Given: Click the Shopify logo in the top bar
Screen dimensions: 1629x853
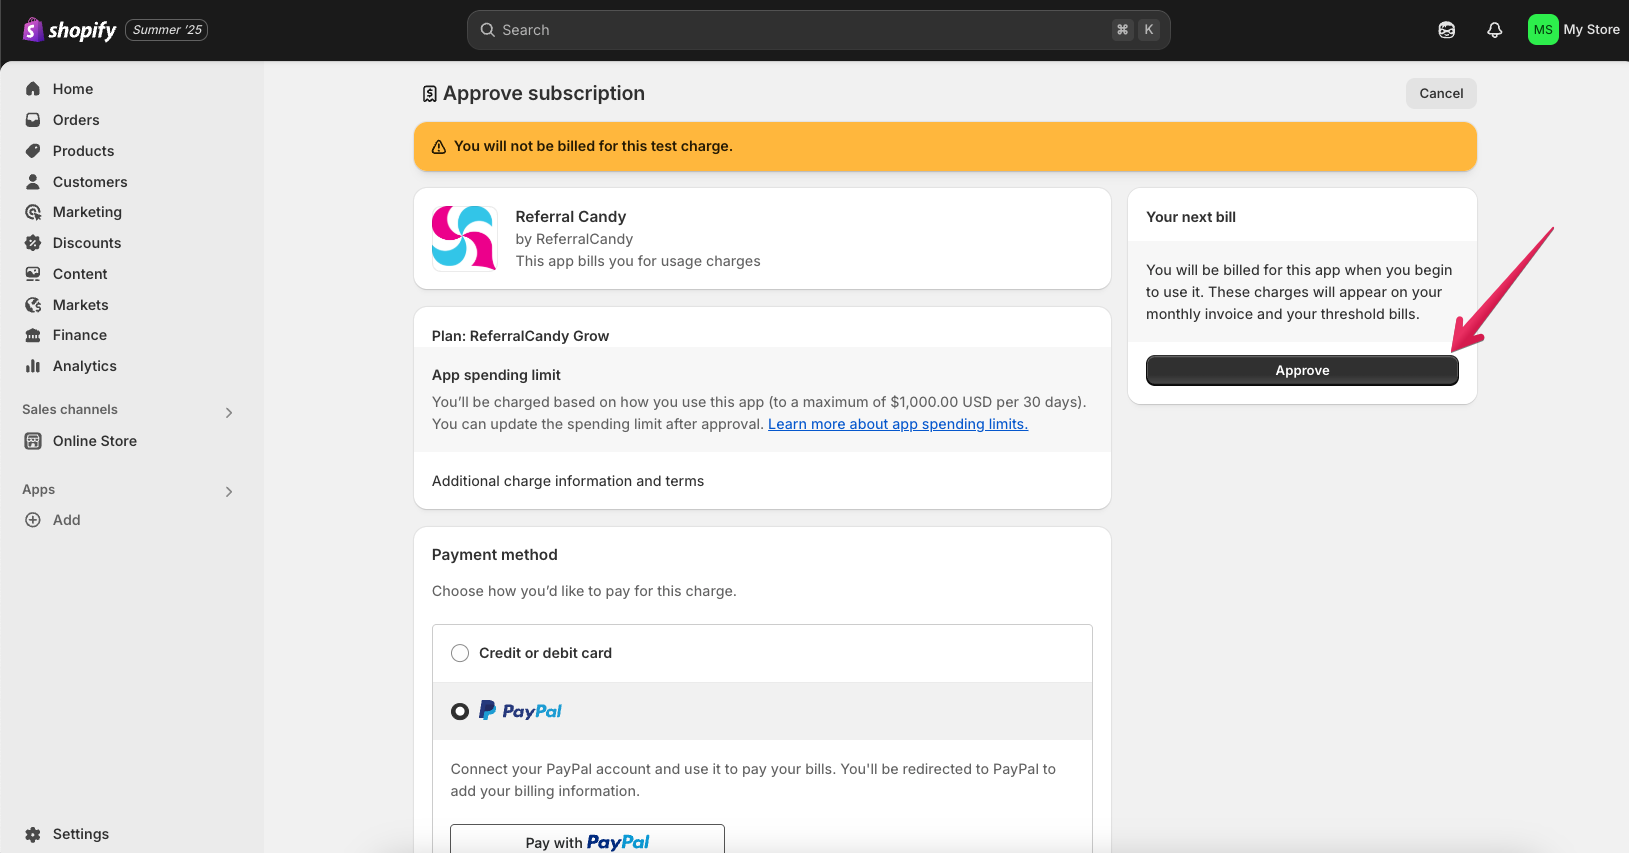Looking at the screenshot, I should click(69, 30).
